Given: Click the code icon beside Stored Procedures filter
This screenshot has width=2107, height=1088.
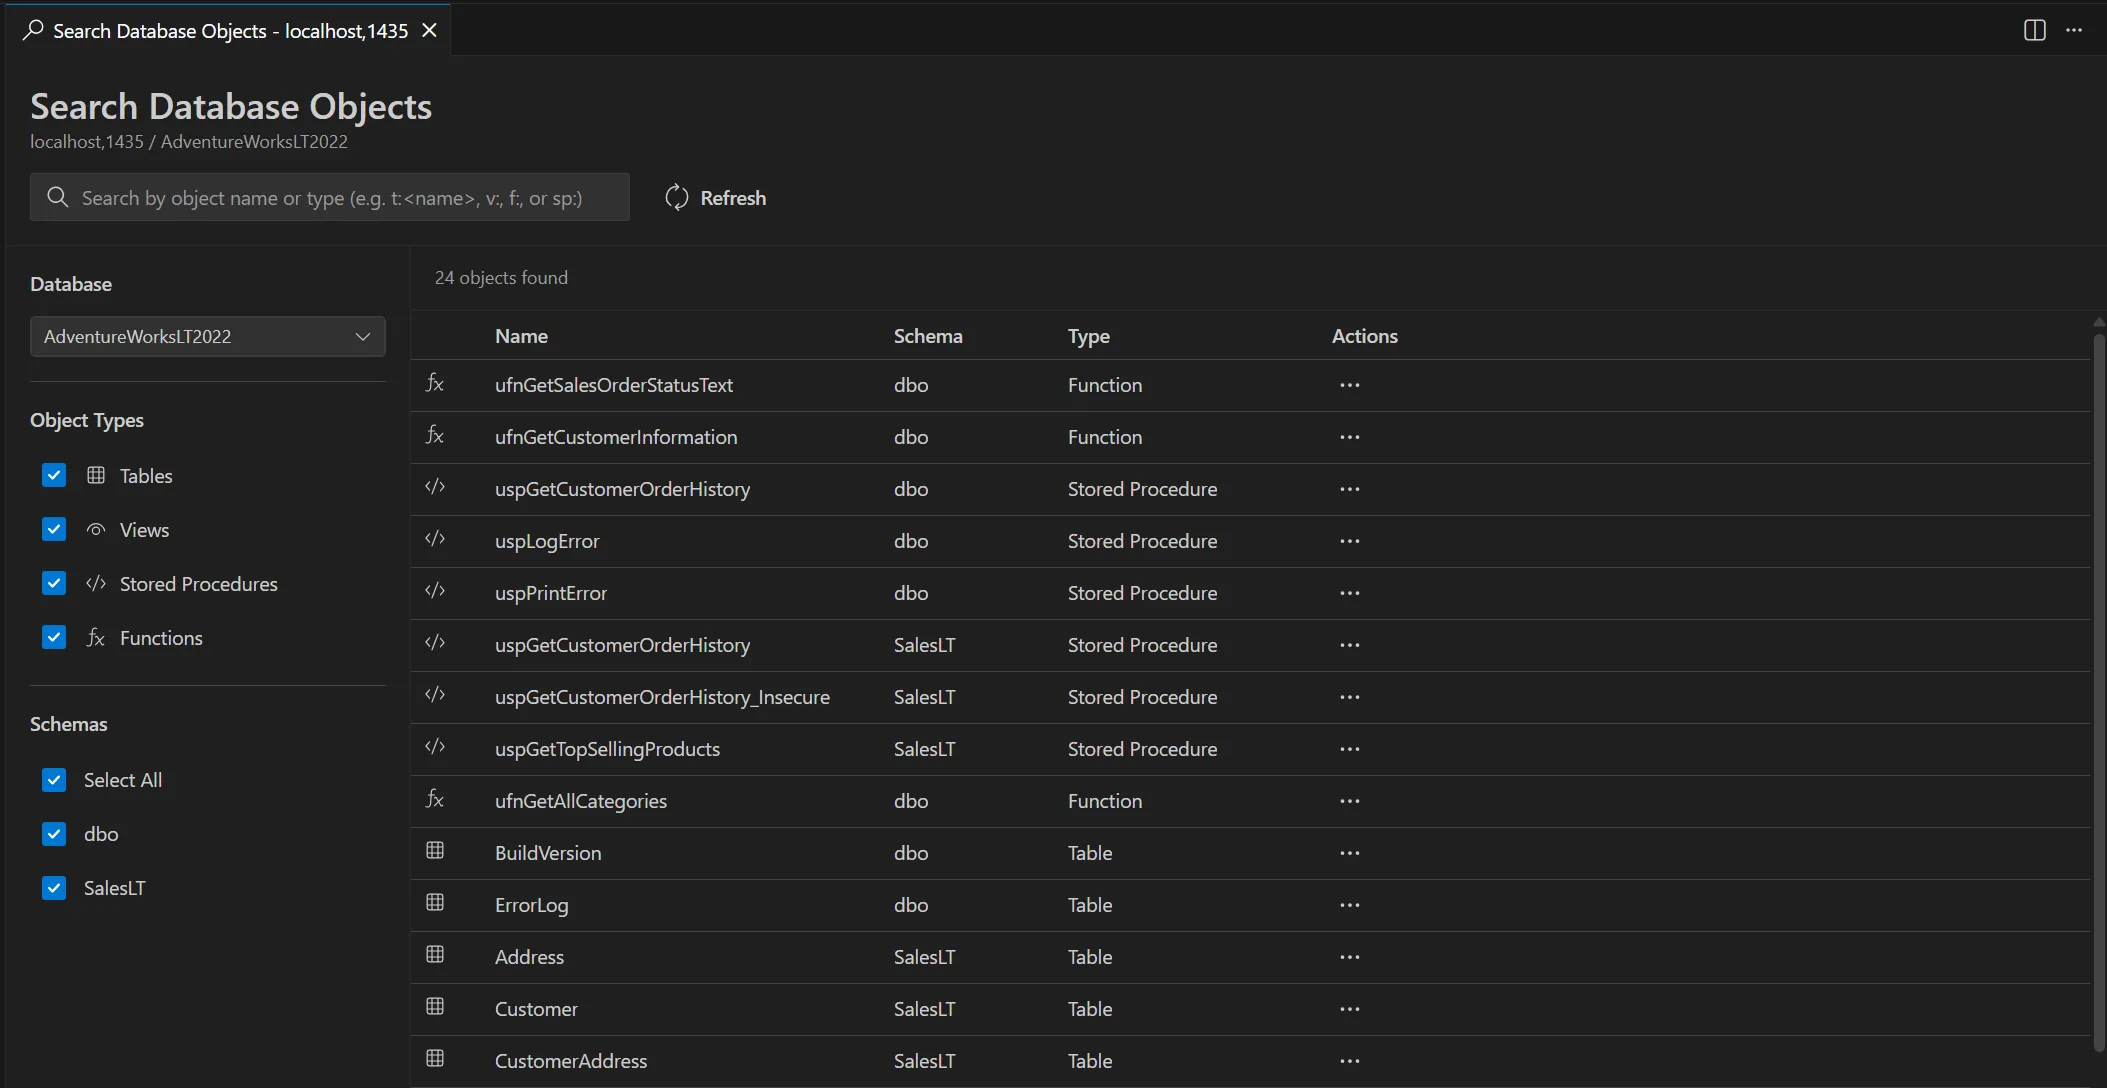Looking at the screenshot, I should point(95,583).
